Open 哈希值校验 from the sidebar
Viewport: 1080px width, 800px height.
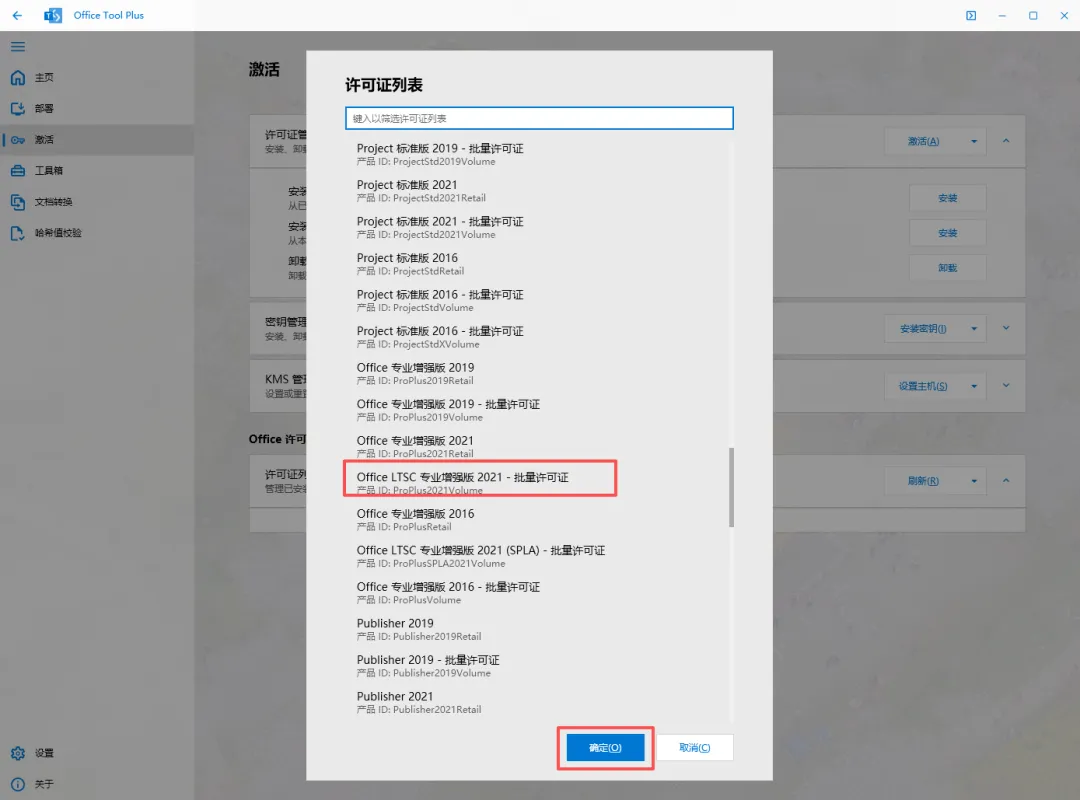click(96, 233)
